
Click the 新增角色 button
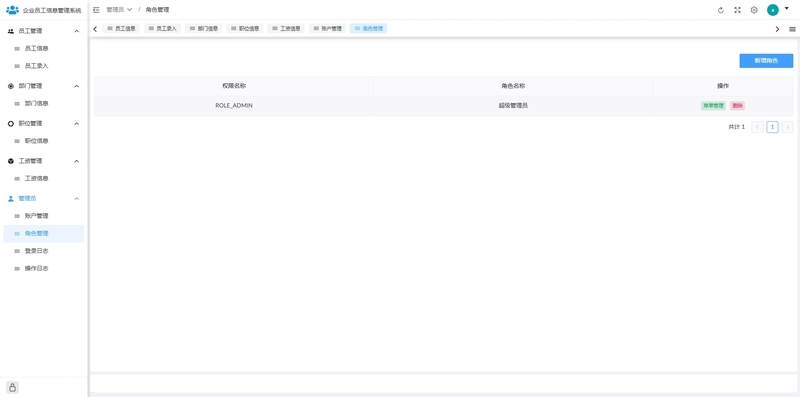(x=766, y=61)
